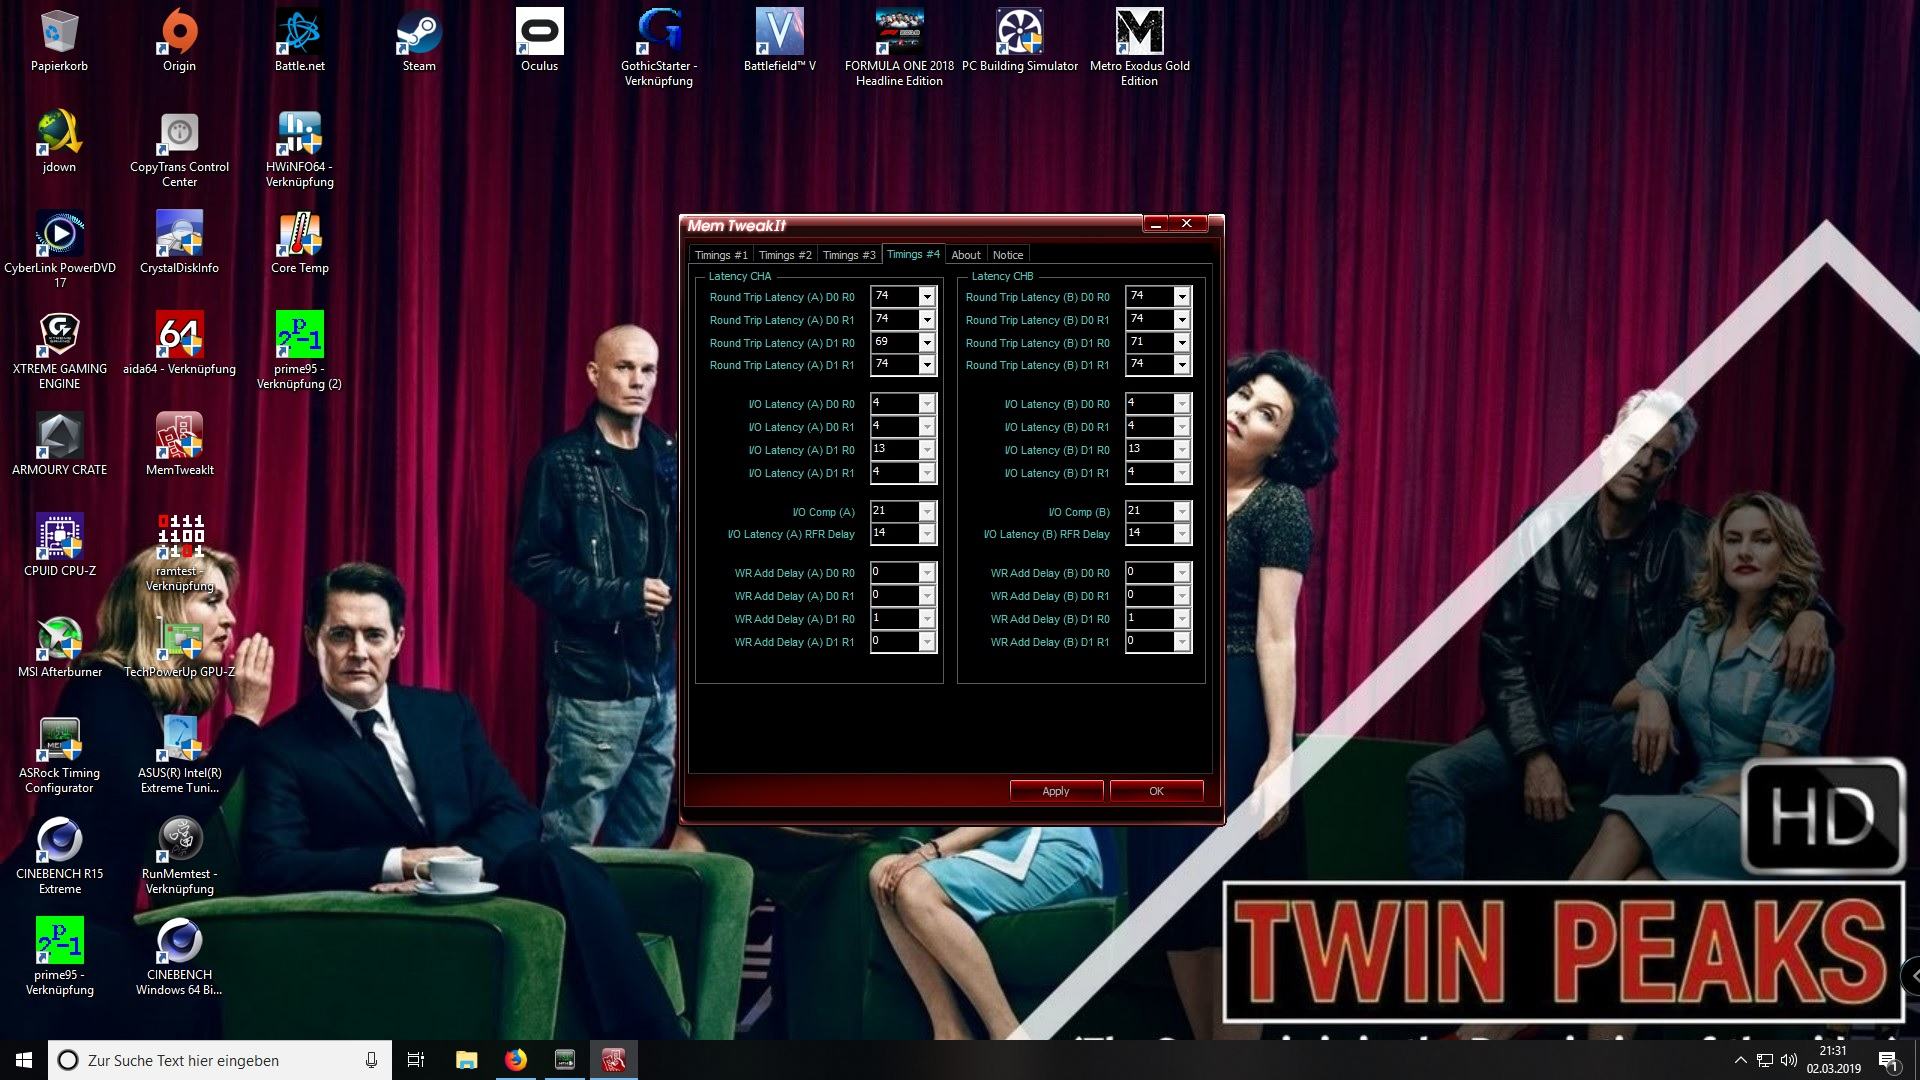Select the XTREME GAMING ENGINE icon

click(59, 351)
